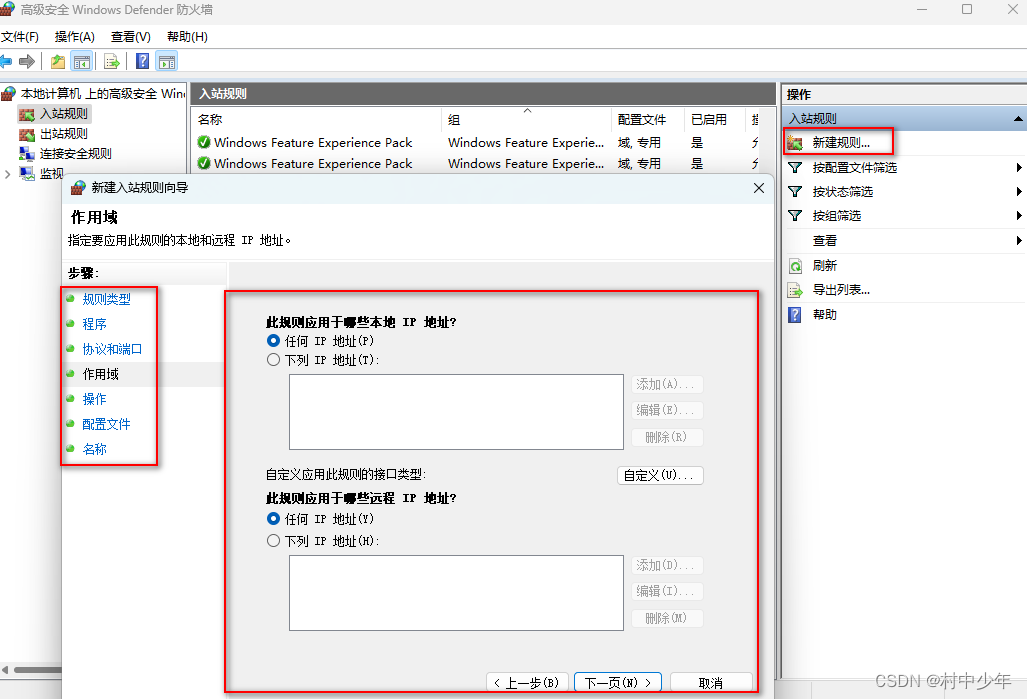Sort rules by 已启用 column header
Image resolution: width=1027 pixels, height=699 pixels.
715,119
